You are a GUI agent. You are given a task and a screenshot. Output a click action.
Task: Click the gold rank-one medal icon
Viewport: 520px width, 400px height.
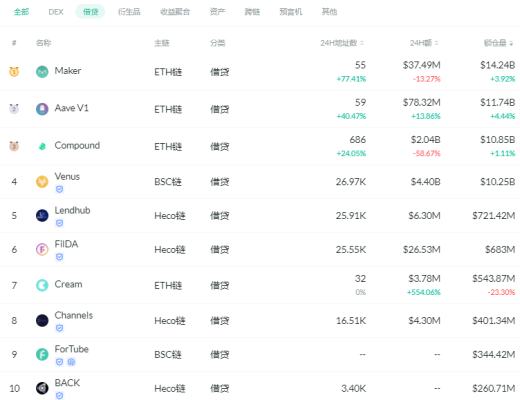point(14,71)
